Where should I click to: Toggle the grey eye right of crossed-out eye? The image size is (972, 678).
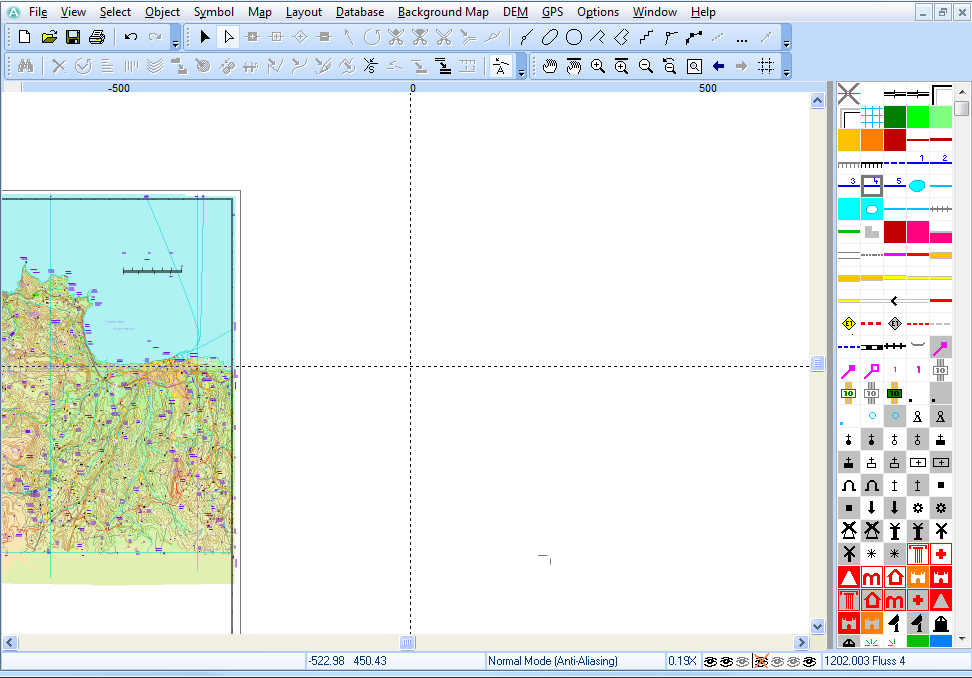click(776, 661)
